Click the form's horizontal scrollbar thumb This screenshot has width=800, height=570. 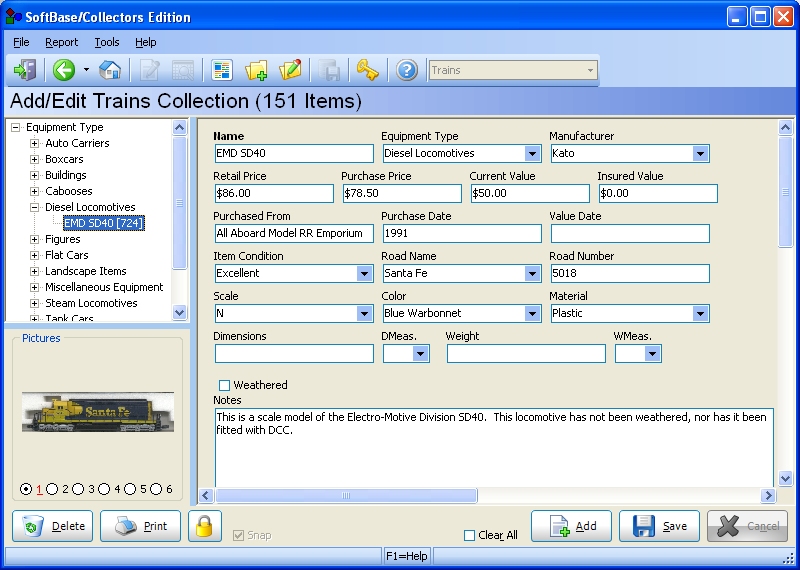coord(346,495)
